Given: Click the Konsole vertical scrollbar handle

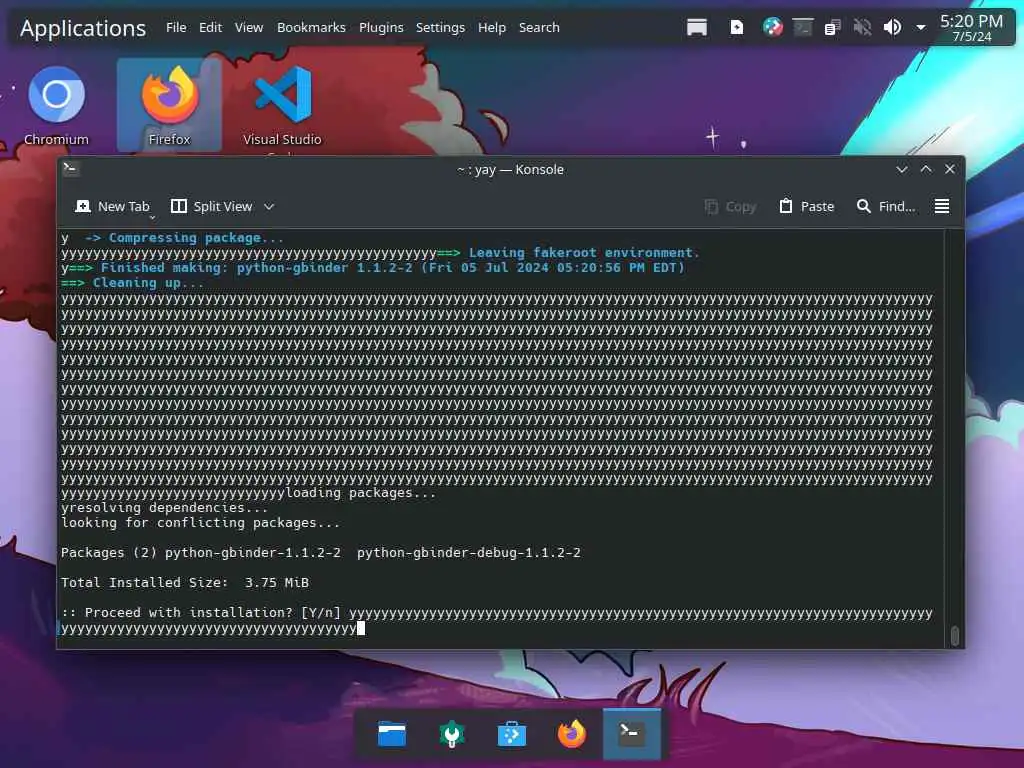Looking at the screenshot, I should (x=955, y=635).
